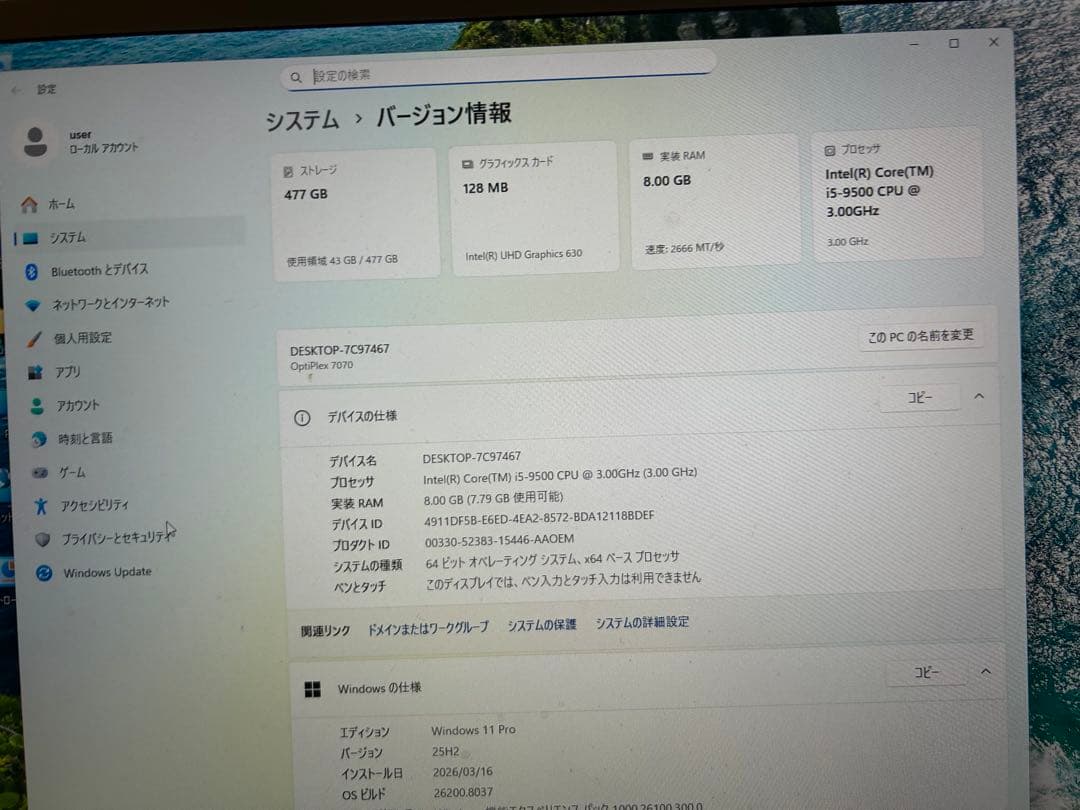The width and height of the screenshot is (1080, 810).
Task: Click the 8.00 GB (7.79 GB 使用可能) value
Action: pyautogui.click(x=493, y=499)
